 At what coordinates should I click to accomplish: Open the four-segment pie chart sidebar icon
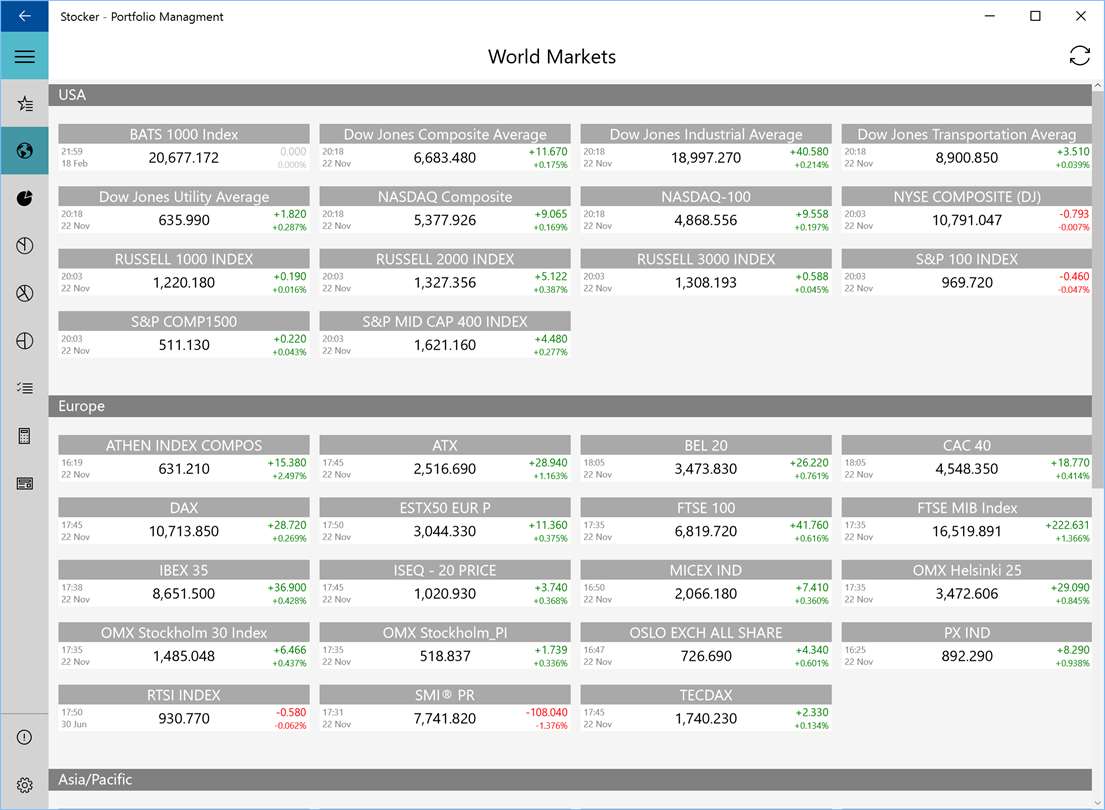point(24,340)
